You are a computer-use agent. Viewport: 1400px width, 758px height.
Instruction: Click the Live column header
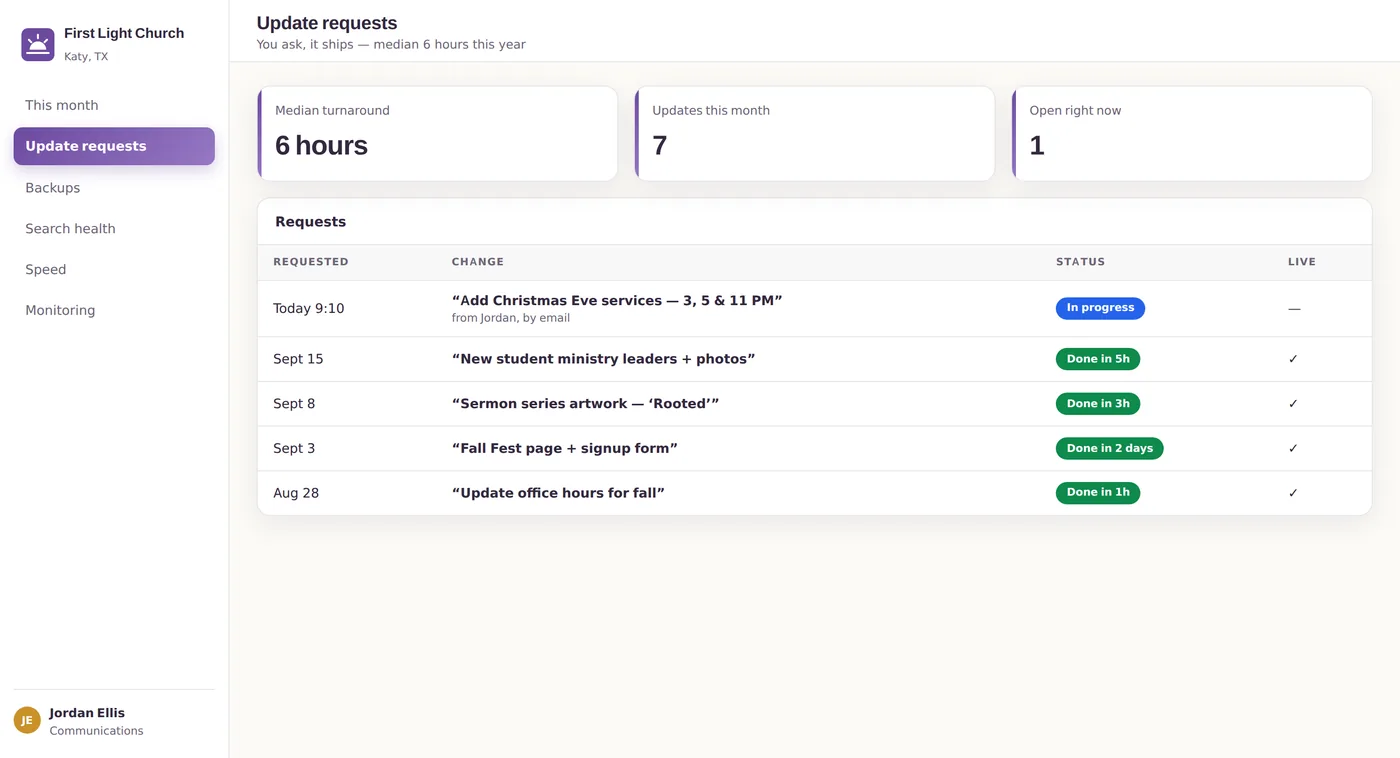click(1302, 262)
